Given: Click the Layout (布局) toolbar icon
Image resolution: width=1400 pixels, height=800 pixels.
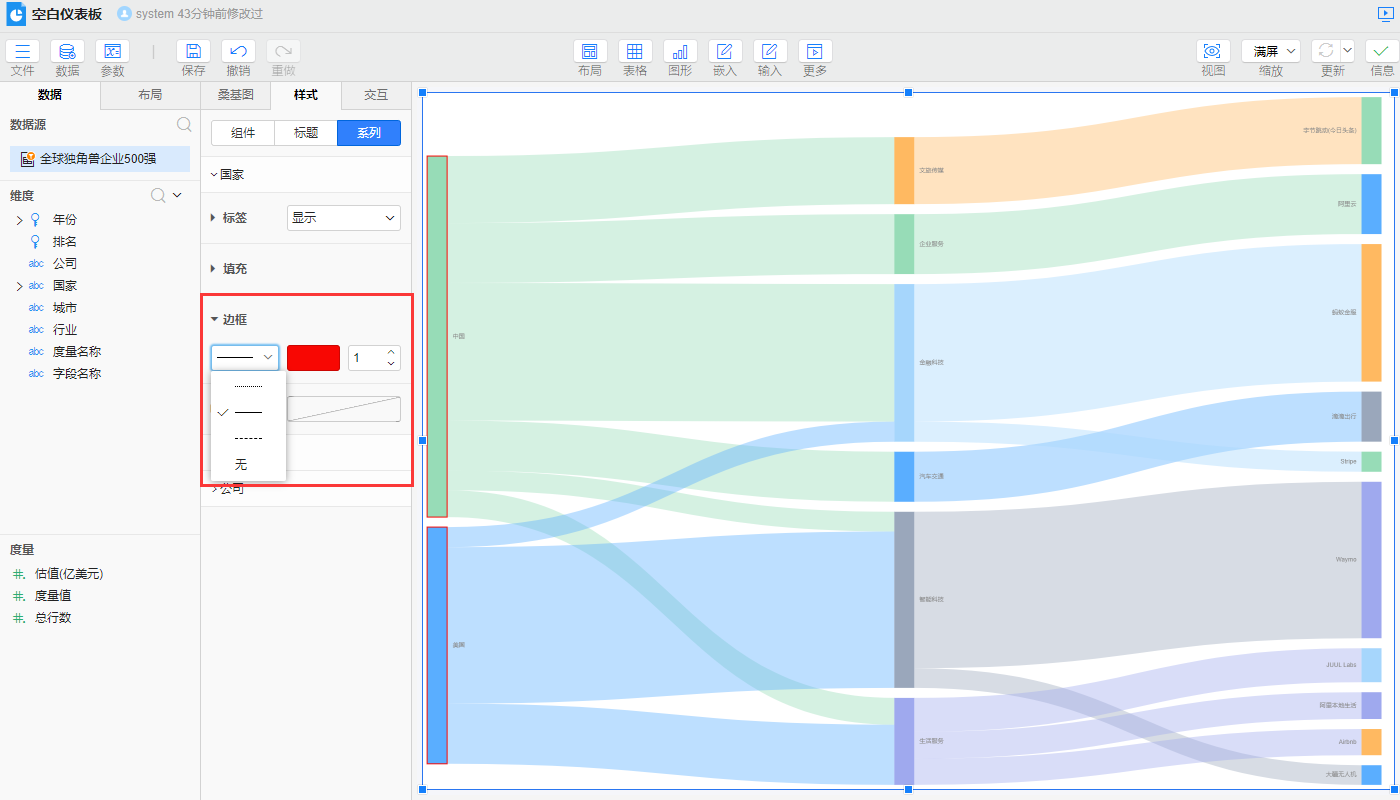Looking at the screenshot, I should tap(590, 52).
